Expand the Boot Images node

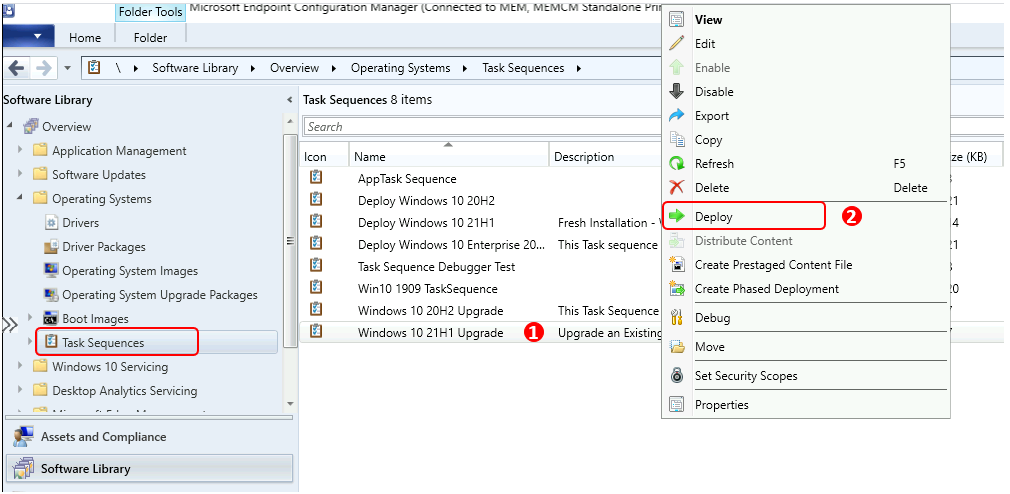tap(30, 318)
